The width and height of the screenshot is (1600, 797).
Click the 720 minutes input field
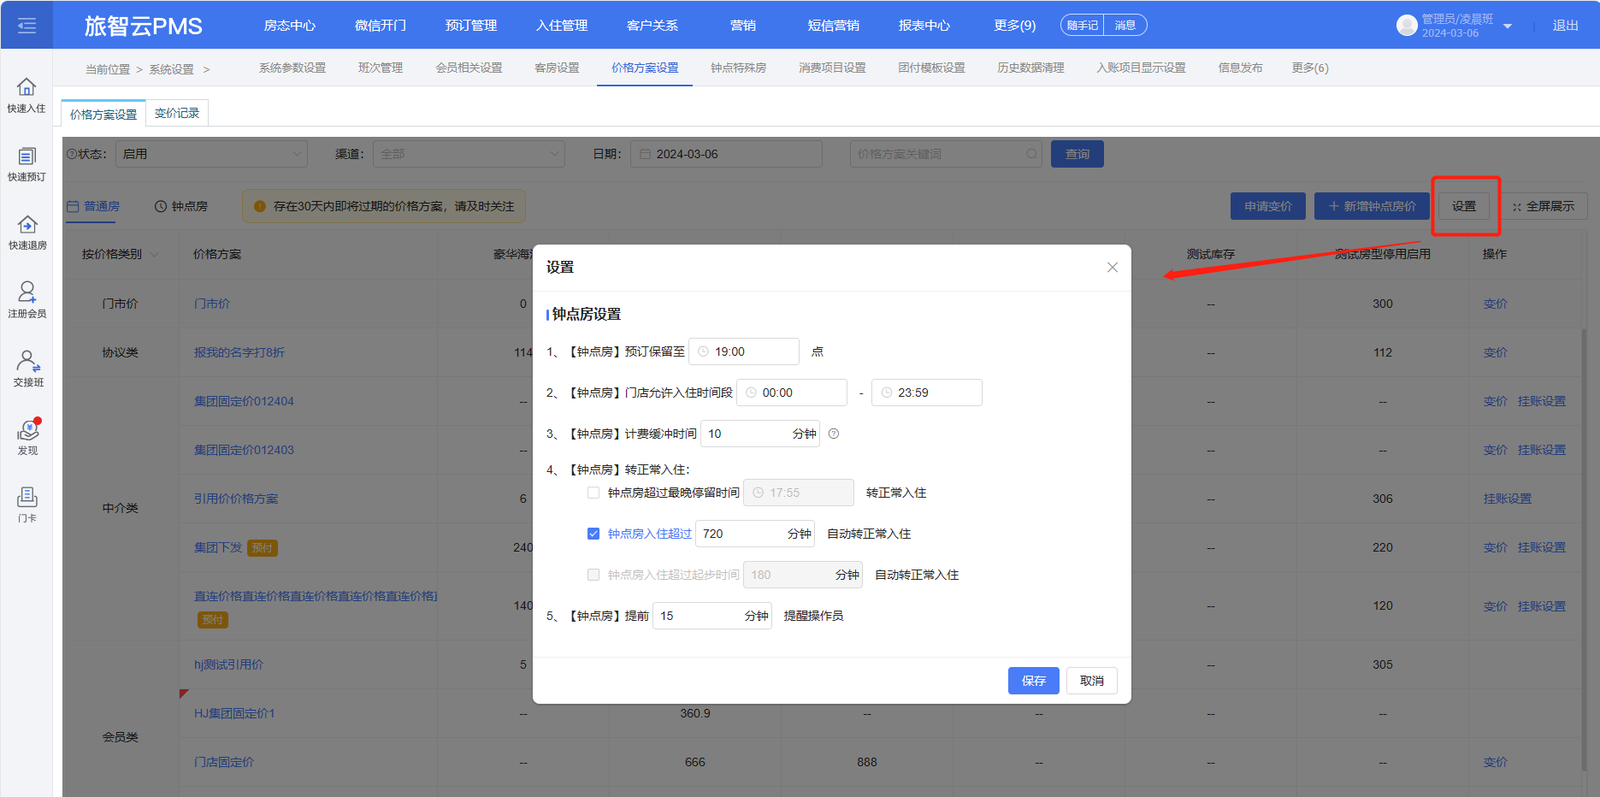pyautogui.click(x=755, y=534)
